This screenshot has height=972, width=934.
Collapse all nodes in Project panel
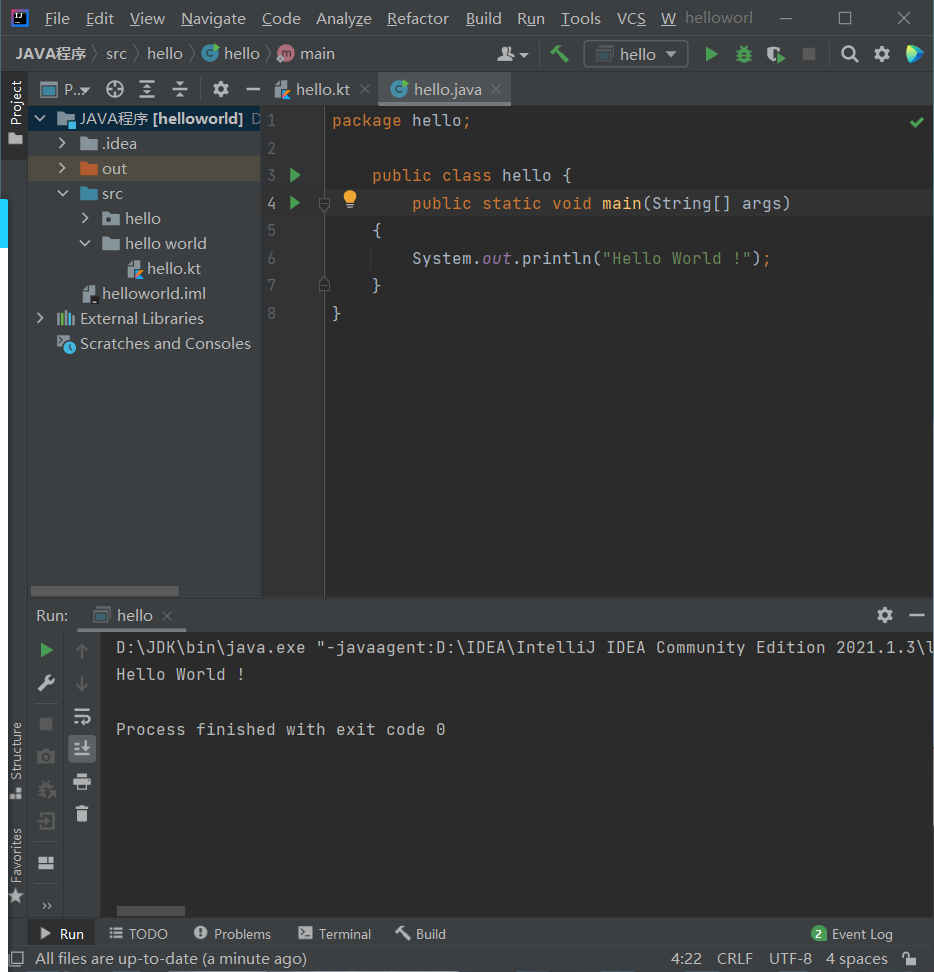click(180, 89)
